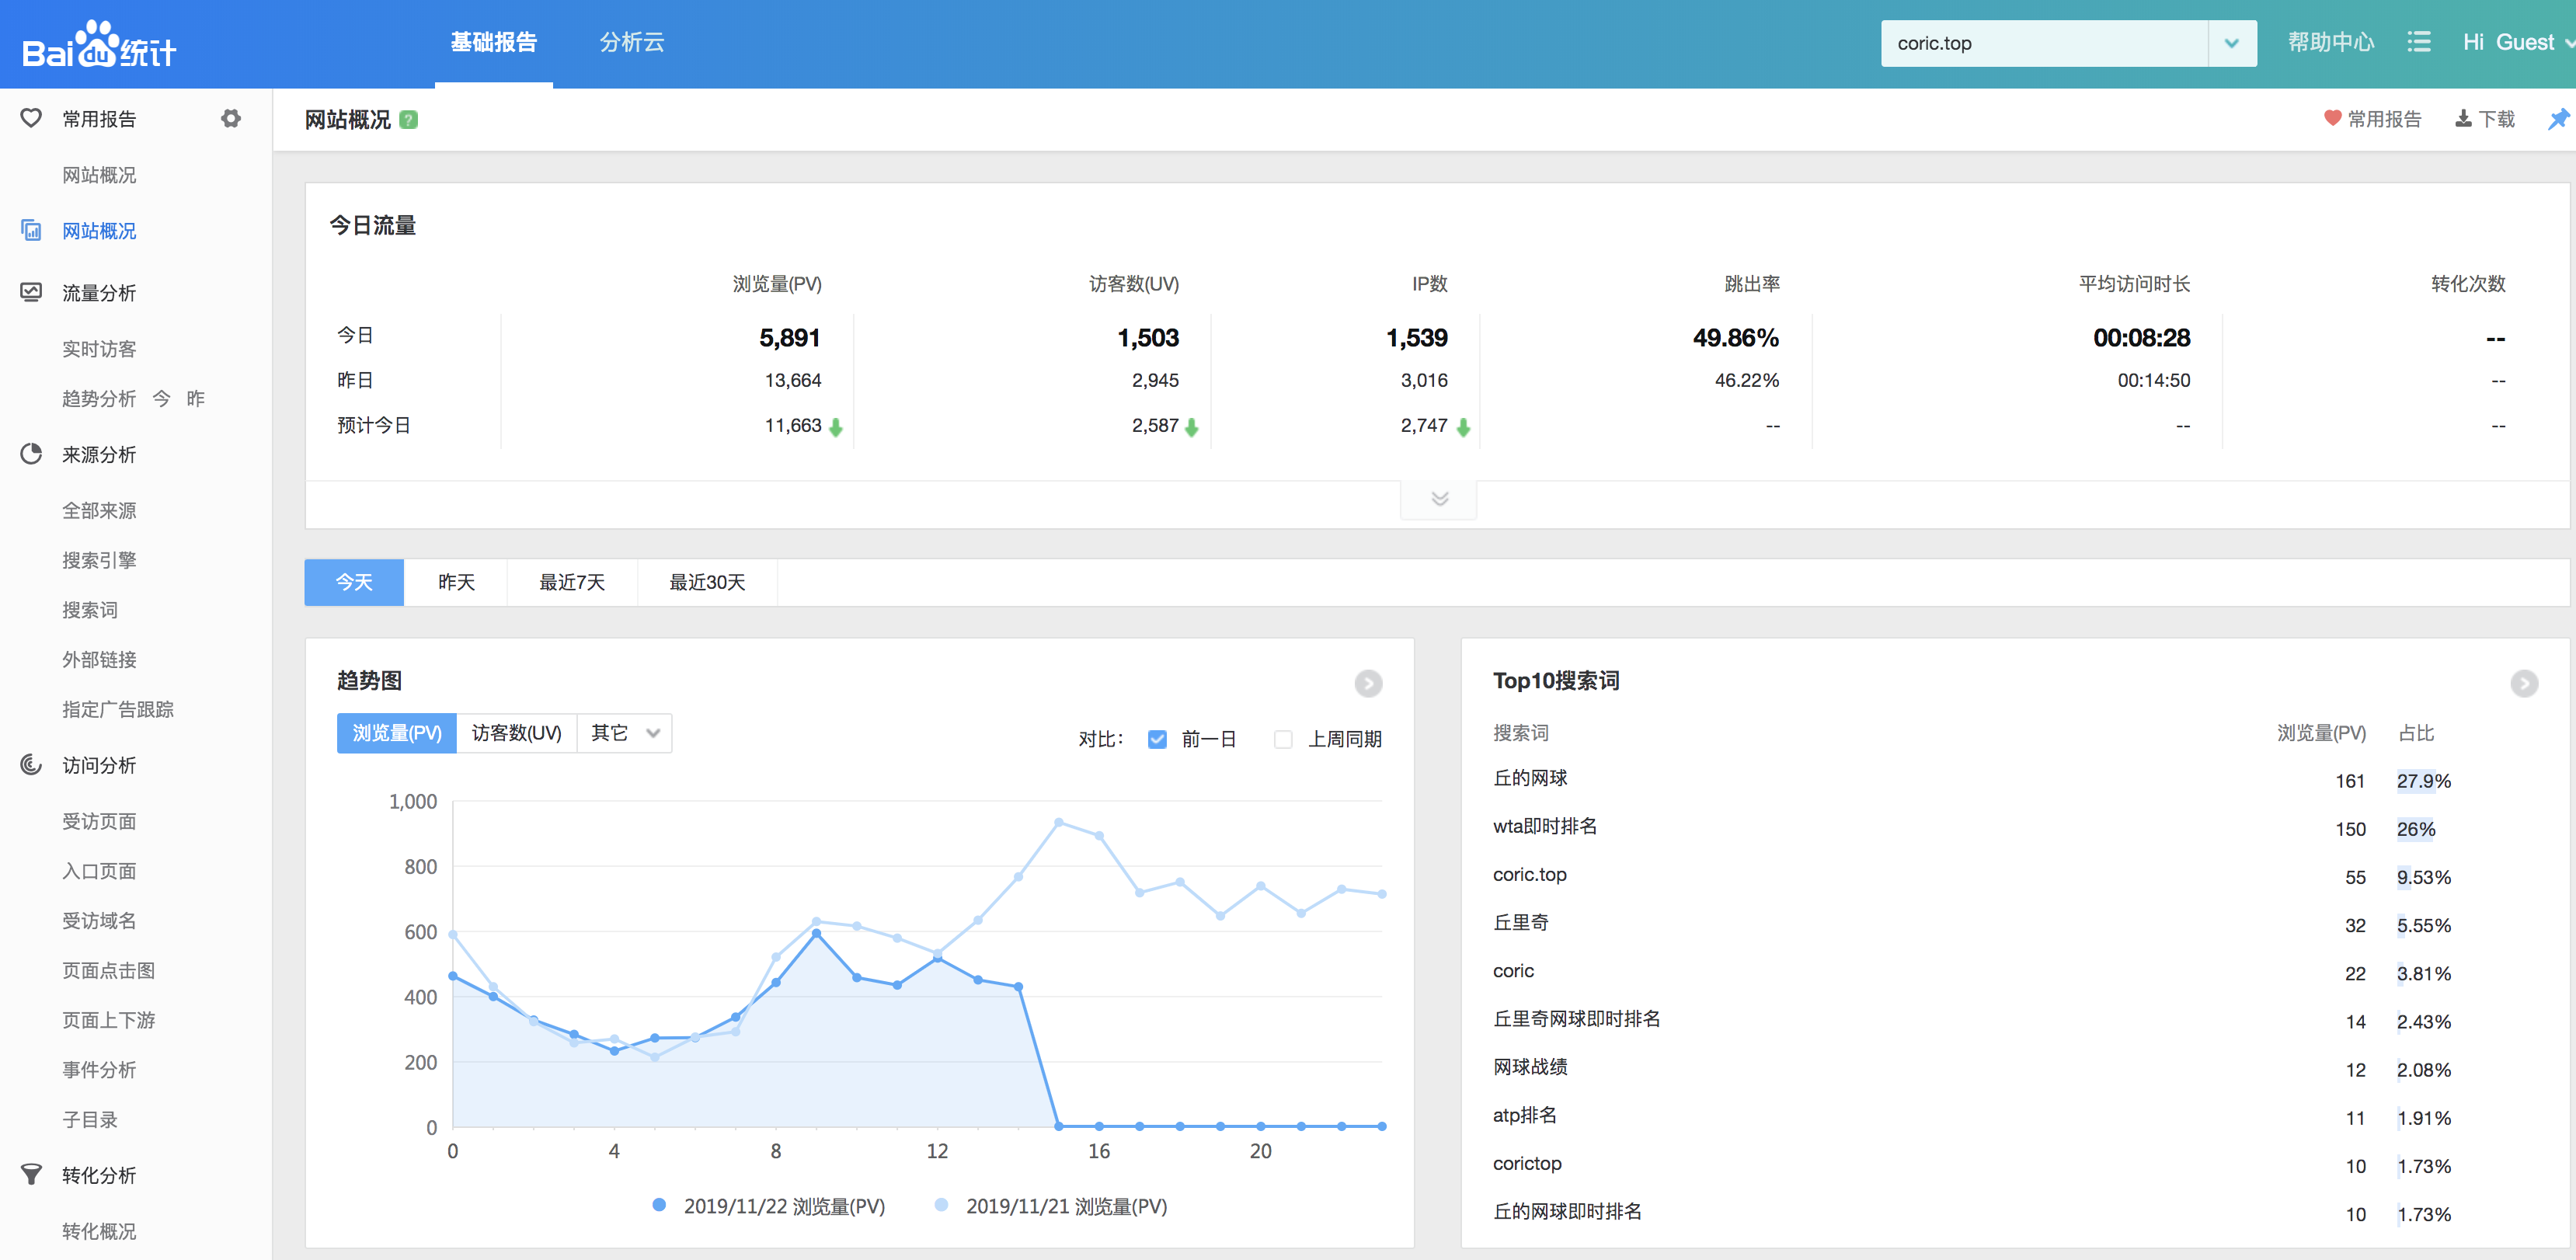Click the search term 丘里奇网球即时排名

(1576, 1018)
